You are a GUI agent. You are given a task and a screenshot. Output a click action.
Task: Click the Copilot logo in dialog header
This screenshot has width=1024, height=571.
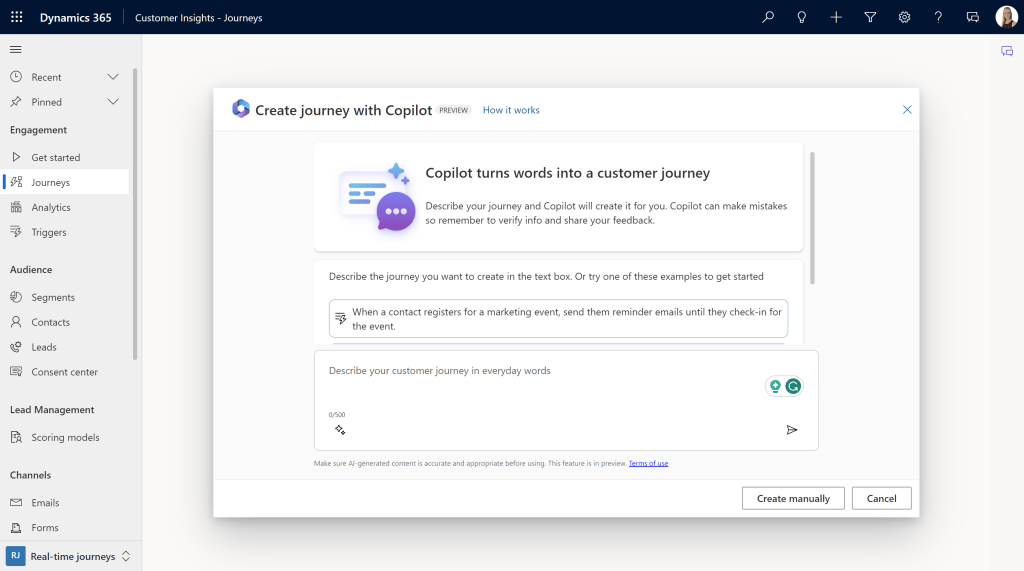tap(241, 108)
